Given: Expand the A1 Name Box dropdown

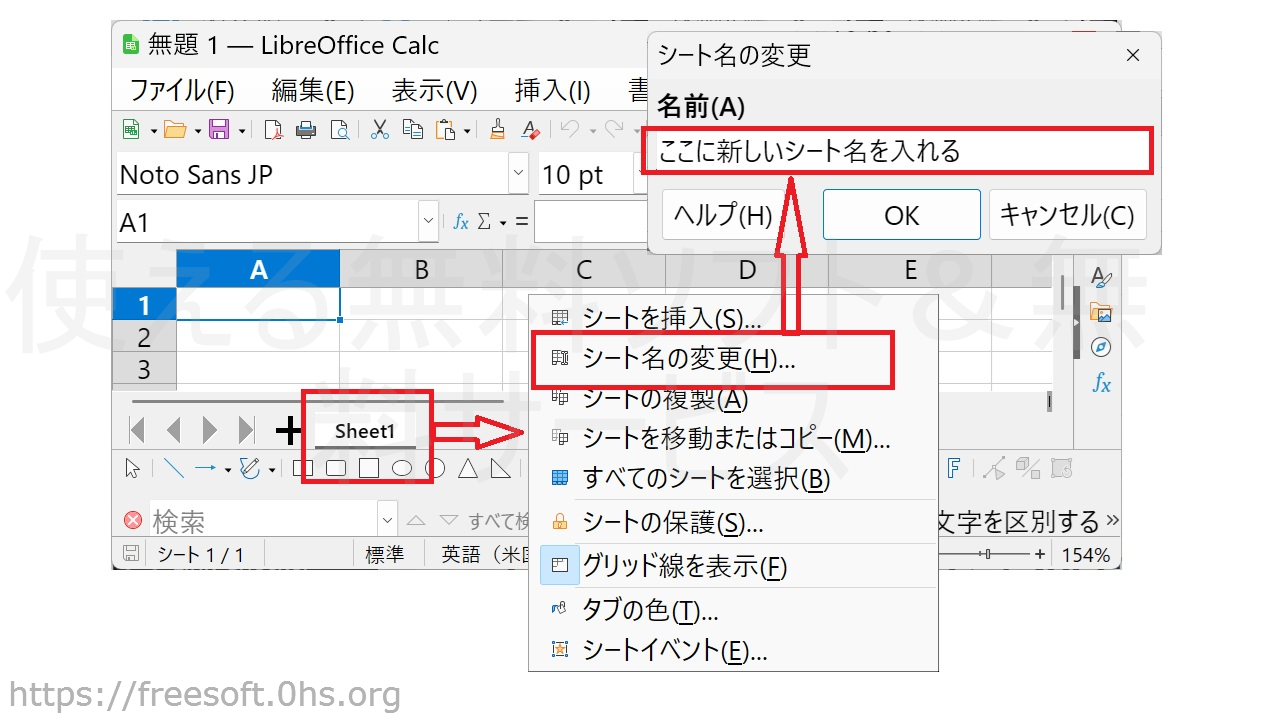Looking at the screenshot, I should [x=428, y=222].
